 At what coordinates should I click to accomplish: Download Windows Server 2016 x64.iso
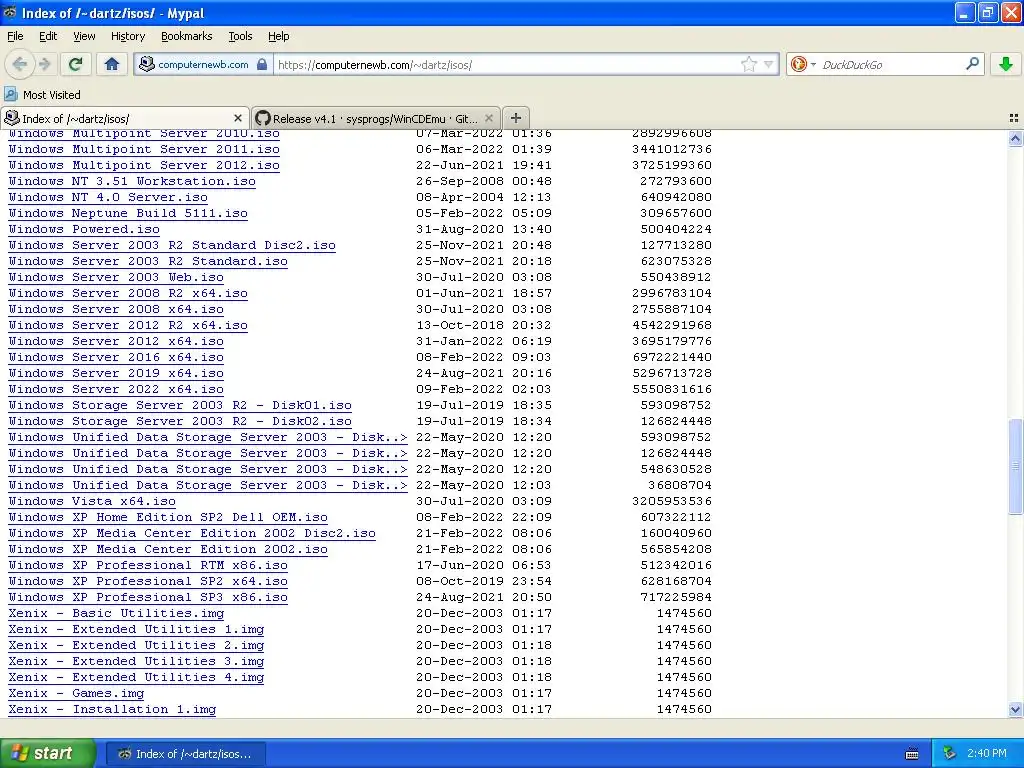click(116, 357)
